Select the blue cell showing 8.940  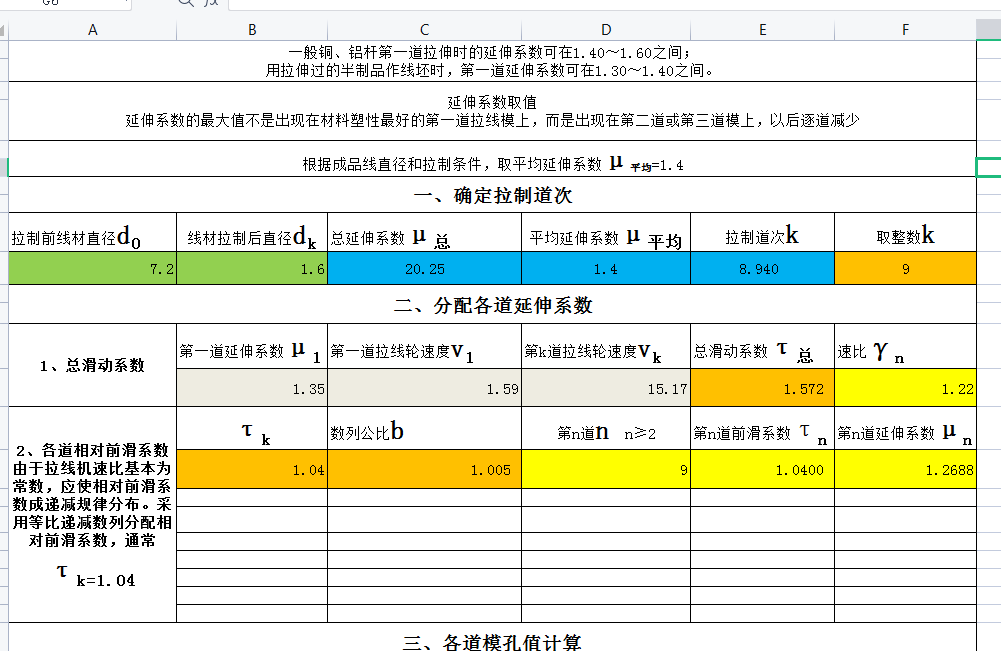coord(762,269)
